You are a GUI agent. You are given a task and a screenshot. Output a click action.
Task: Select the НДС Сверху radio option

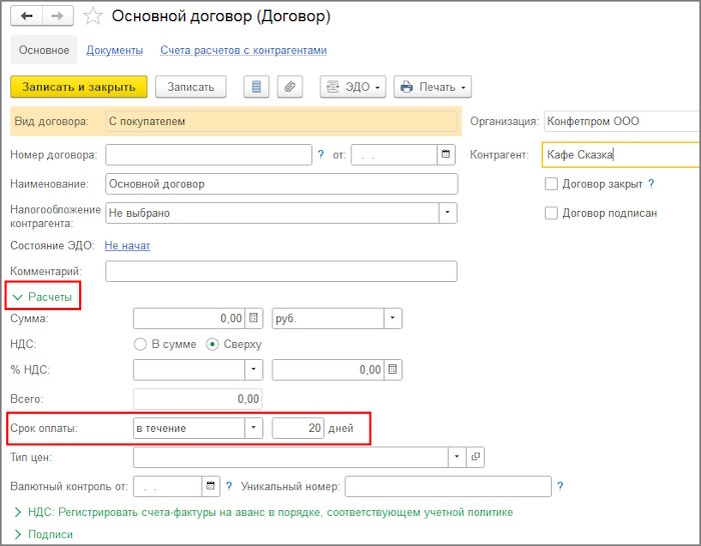click(x=212, y=344)
